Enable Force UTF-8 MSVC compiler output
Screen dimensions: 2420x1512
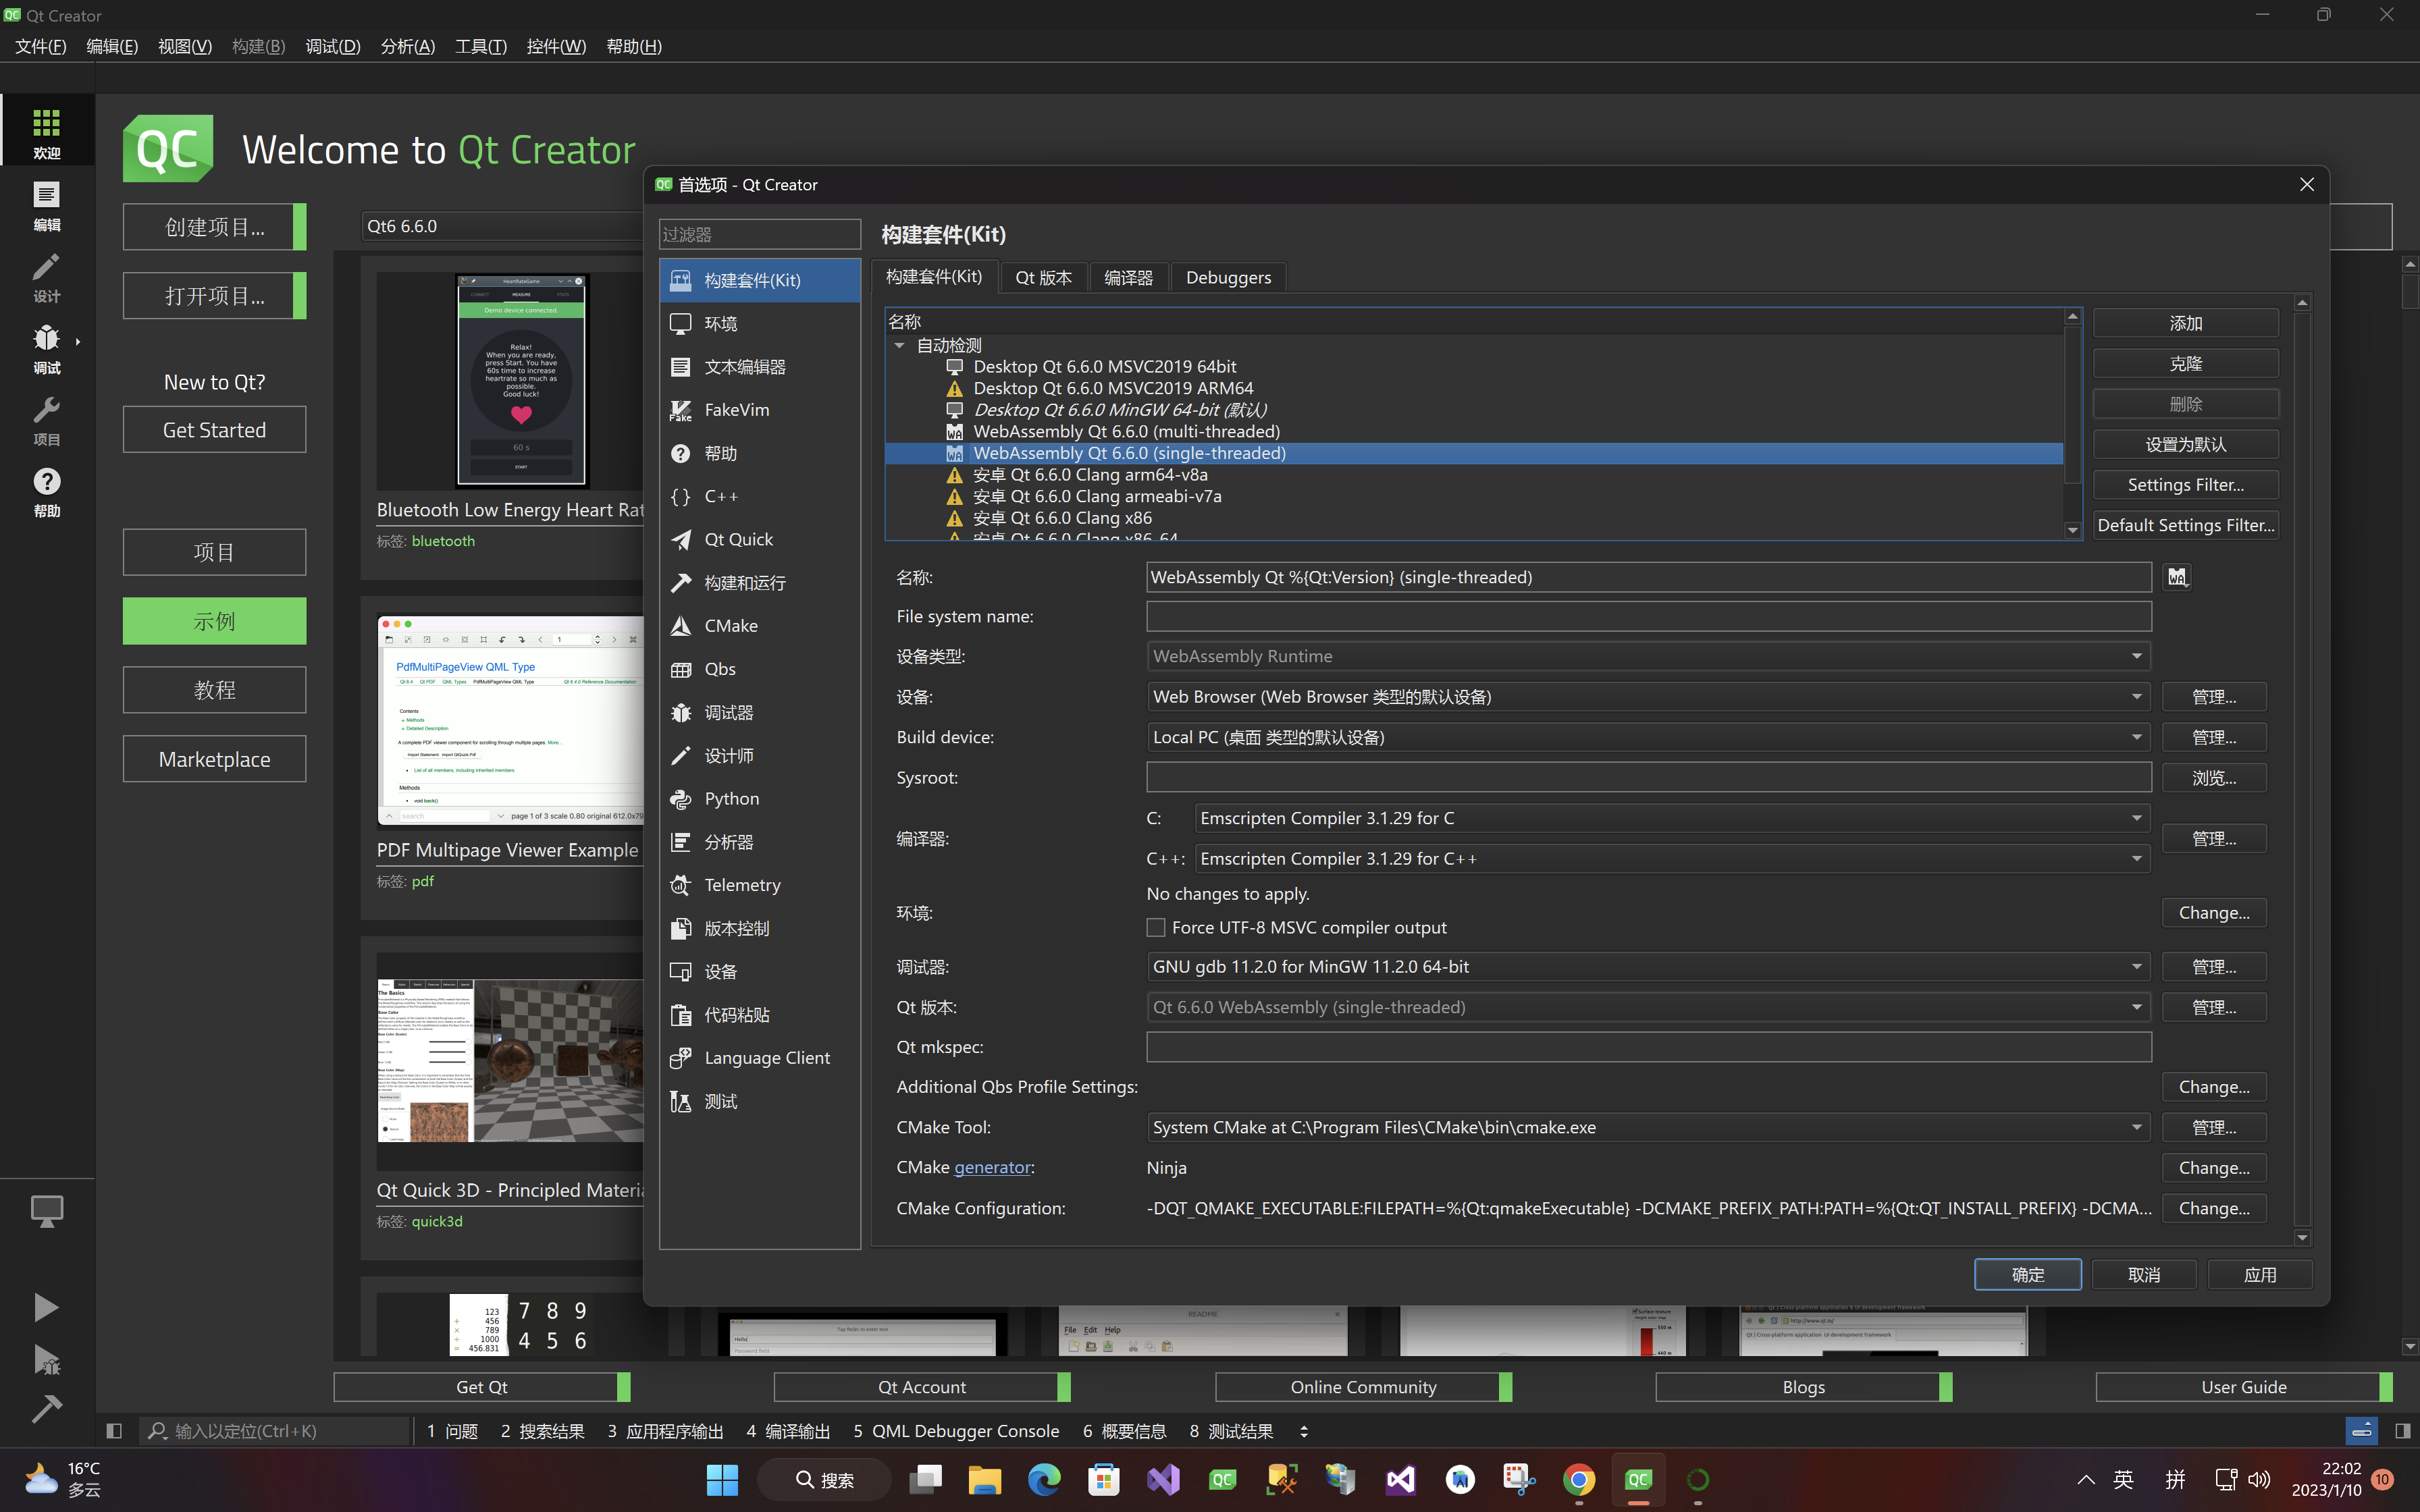(x=1156, y=927)
